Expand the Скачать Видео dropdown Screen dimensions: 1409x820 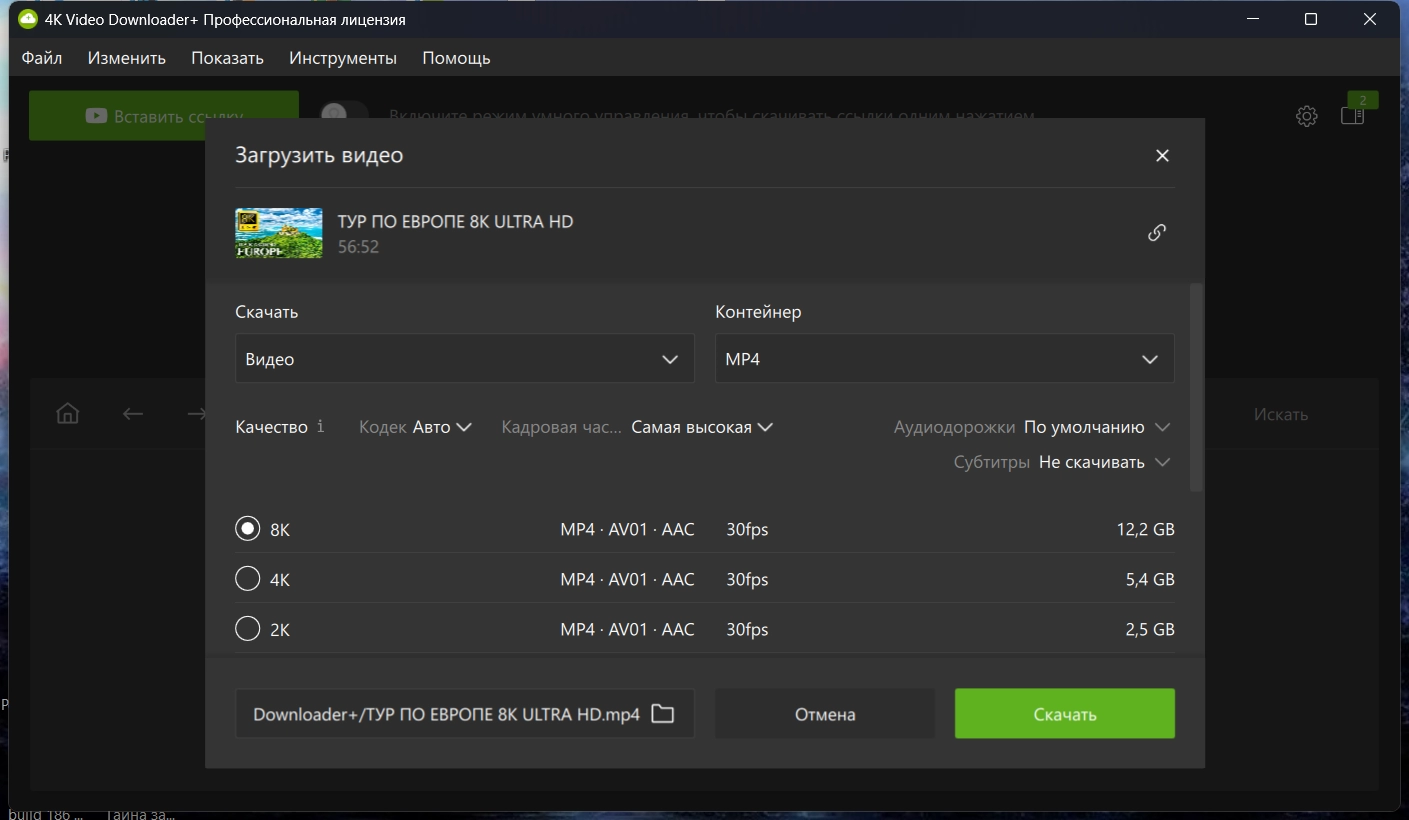[x=465, y=359]
